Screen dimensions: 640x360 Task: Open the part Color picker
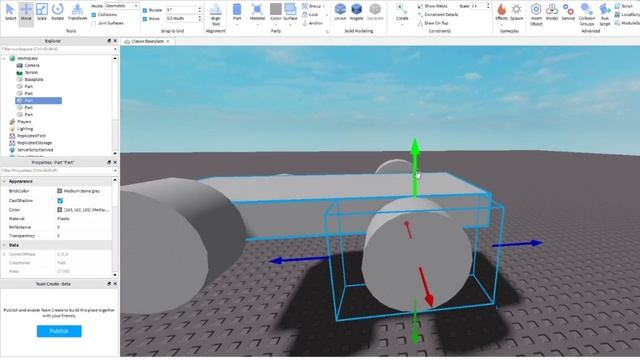point(276,12)
